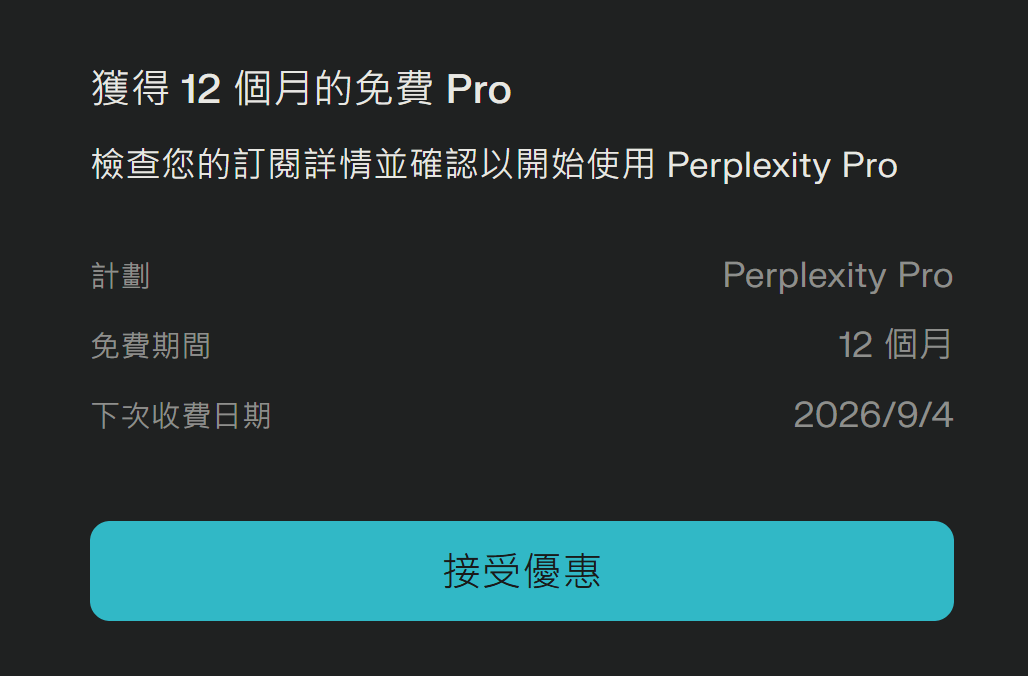Click the Pro text in the headline
This screenshot has width=1028, height=676.
(479, 88)
